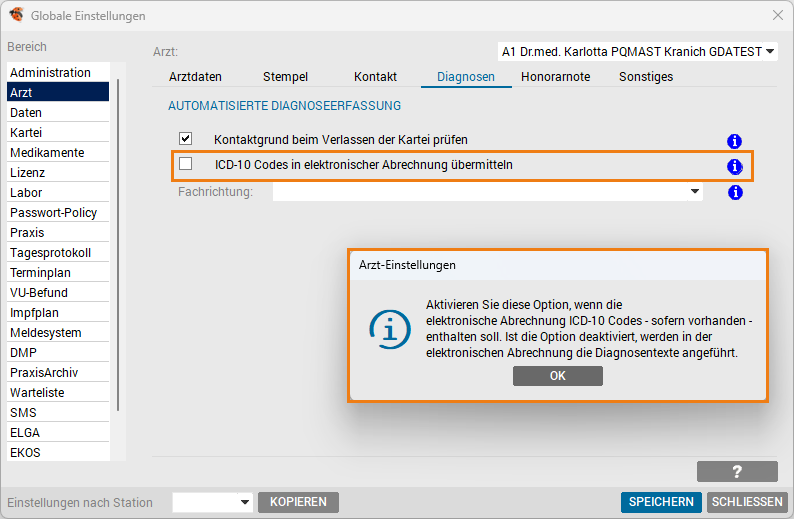Viewport: 794px width, 519px height.
Task: Click the application logo in title bar
Action: 16,15
